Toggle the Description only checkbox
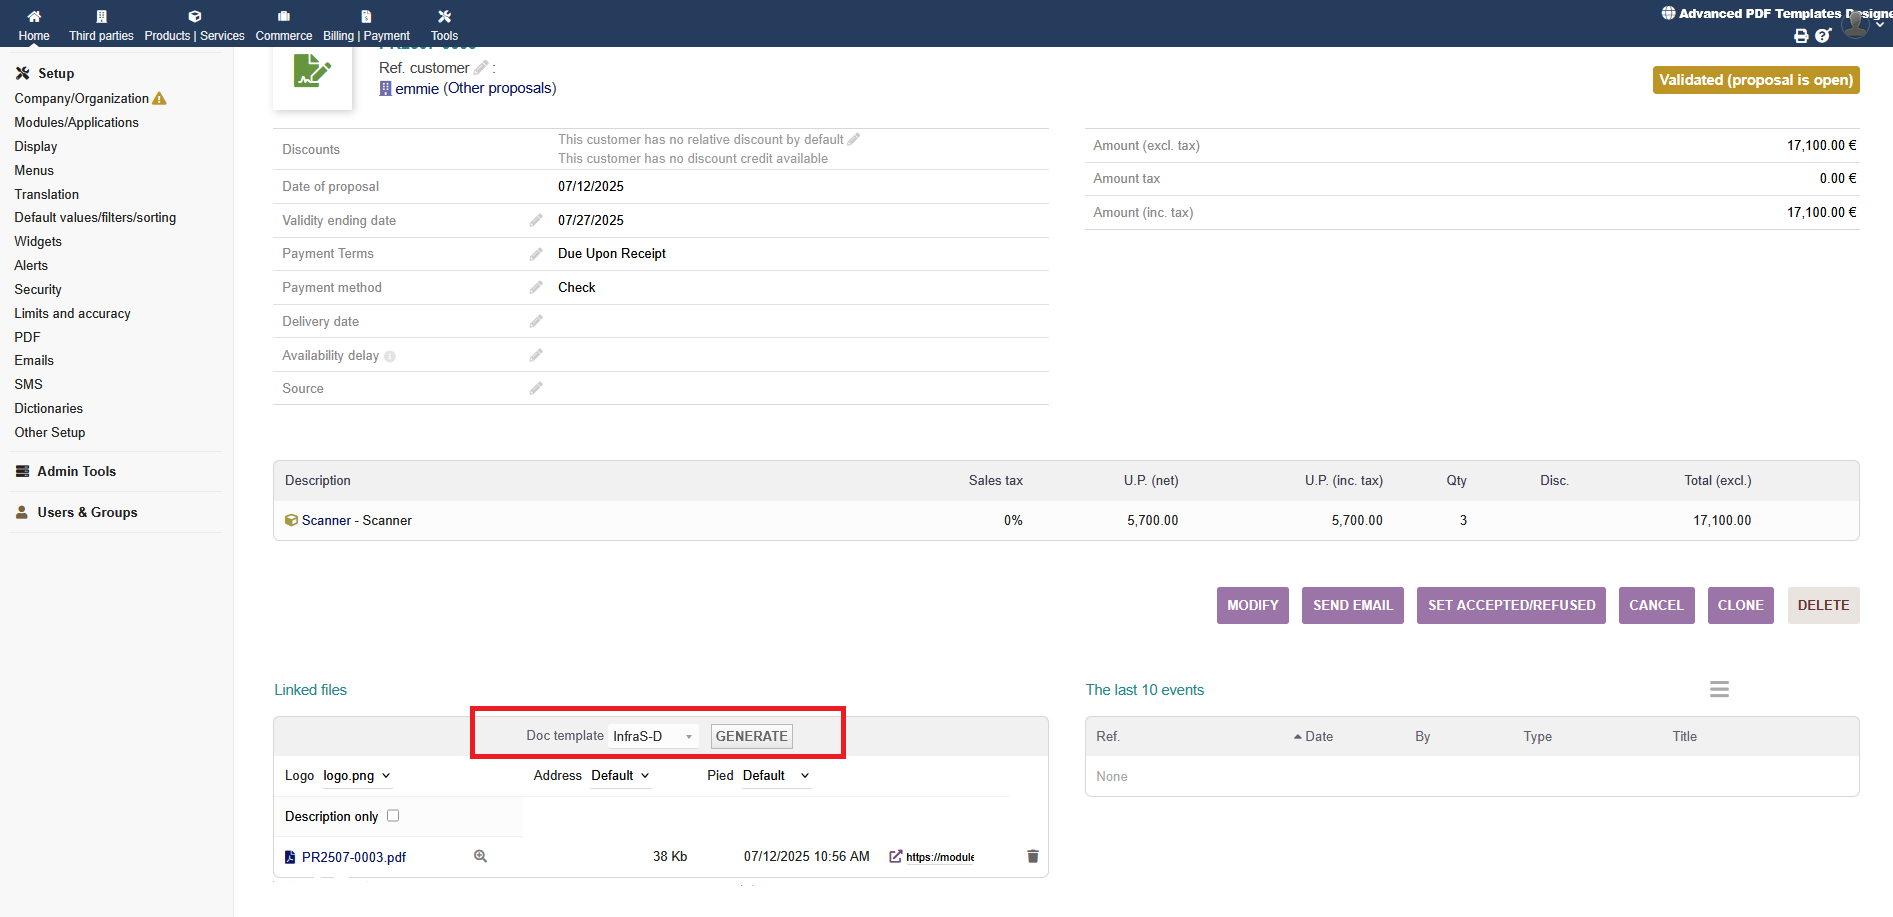 (393, 816)
